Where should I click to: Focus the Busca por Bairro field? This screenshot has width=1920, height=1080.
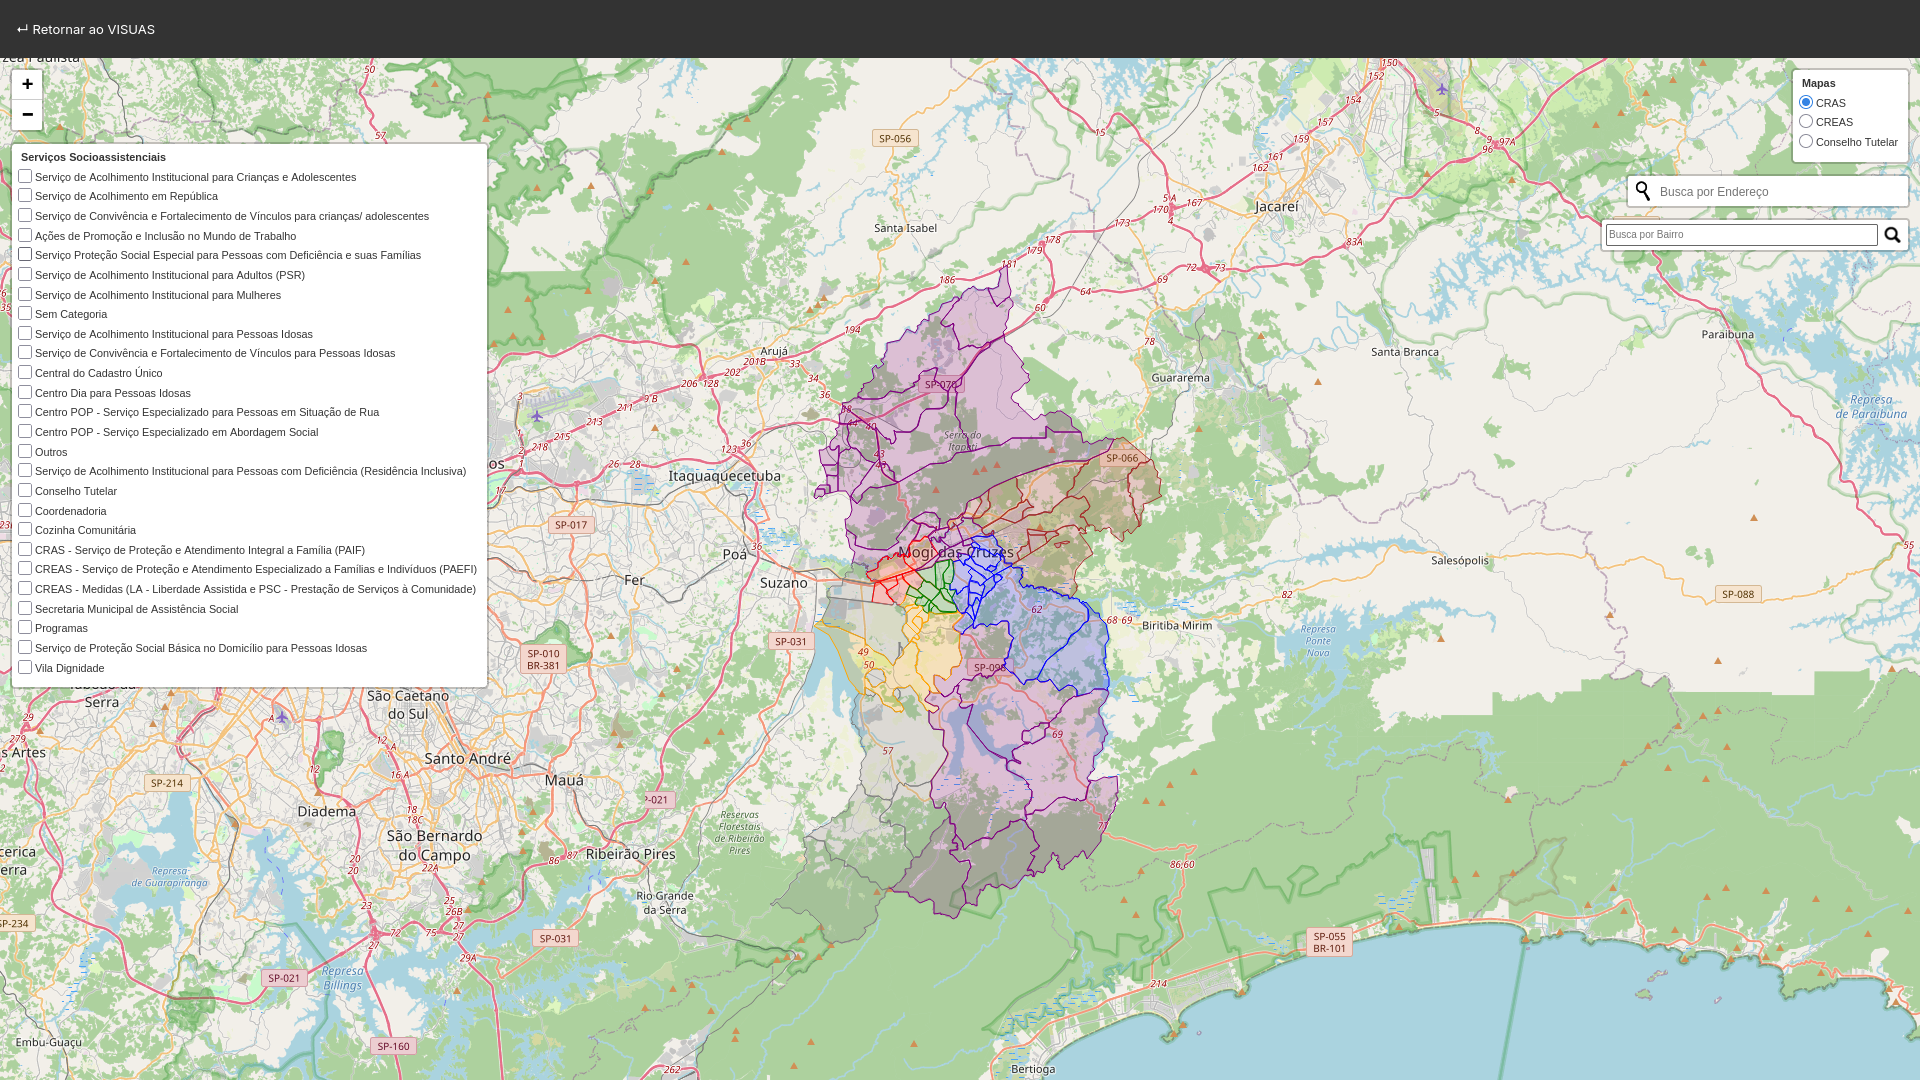pos(1742,235)
